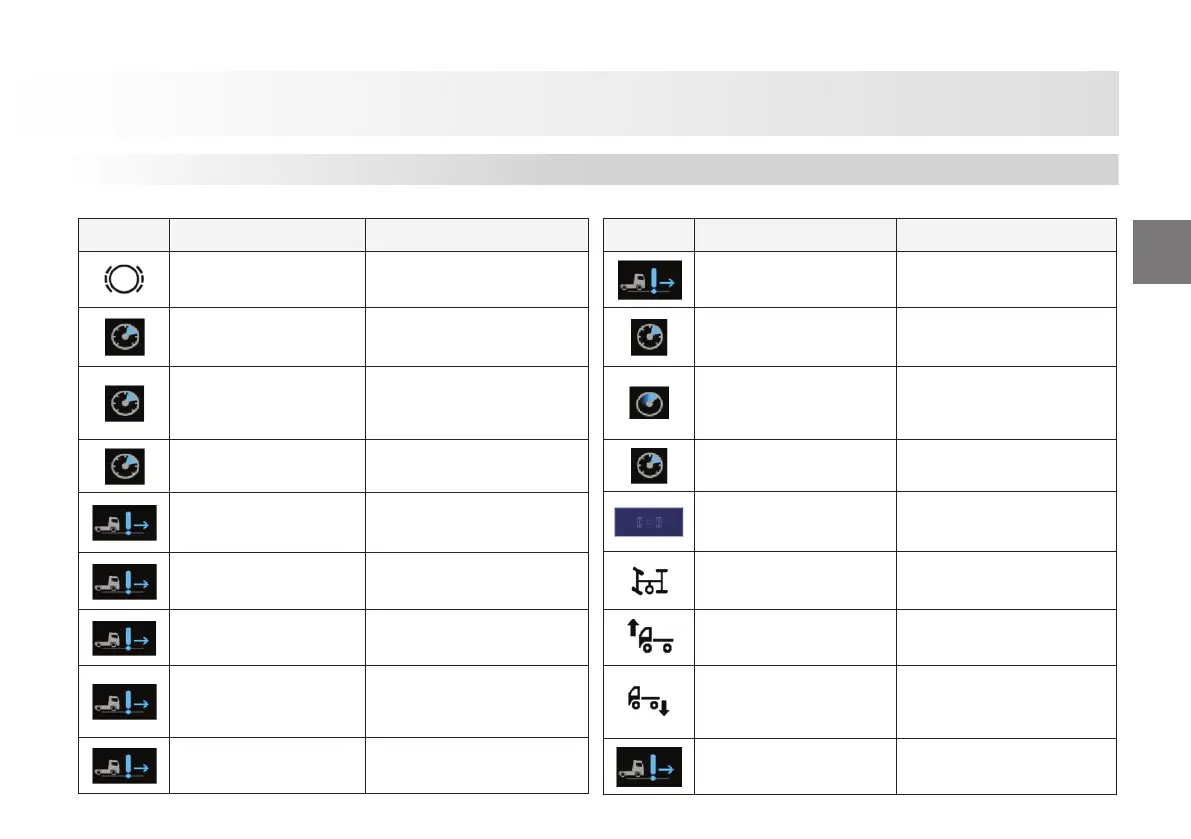Click the lowest gauge icon in right table
This screenshot has height=839, width=1191.
649,465
